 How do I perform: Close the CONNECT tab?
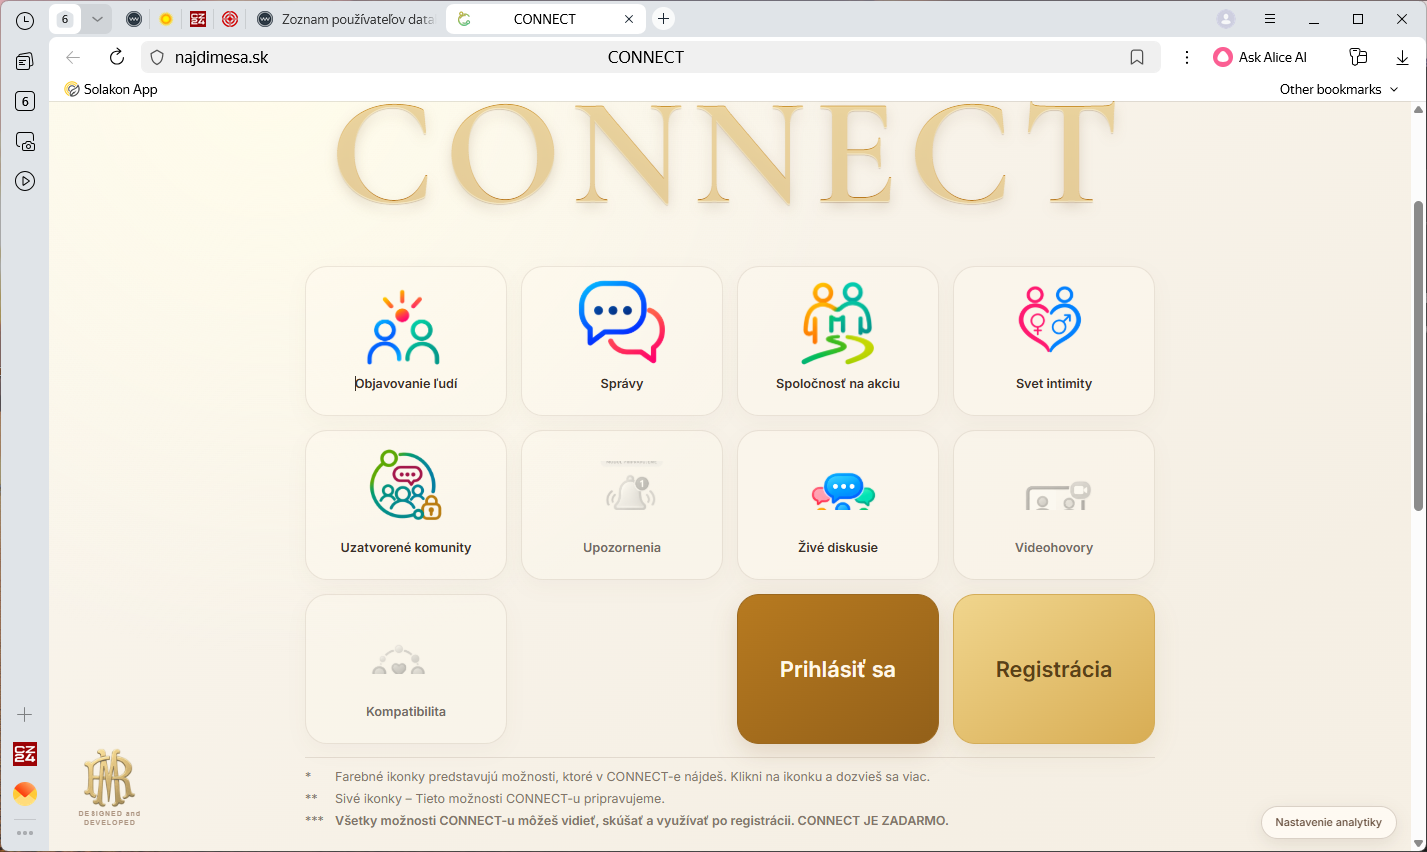point(629,19)
